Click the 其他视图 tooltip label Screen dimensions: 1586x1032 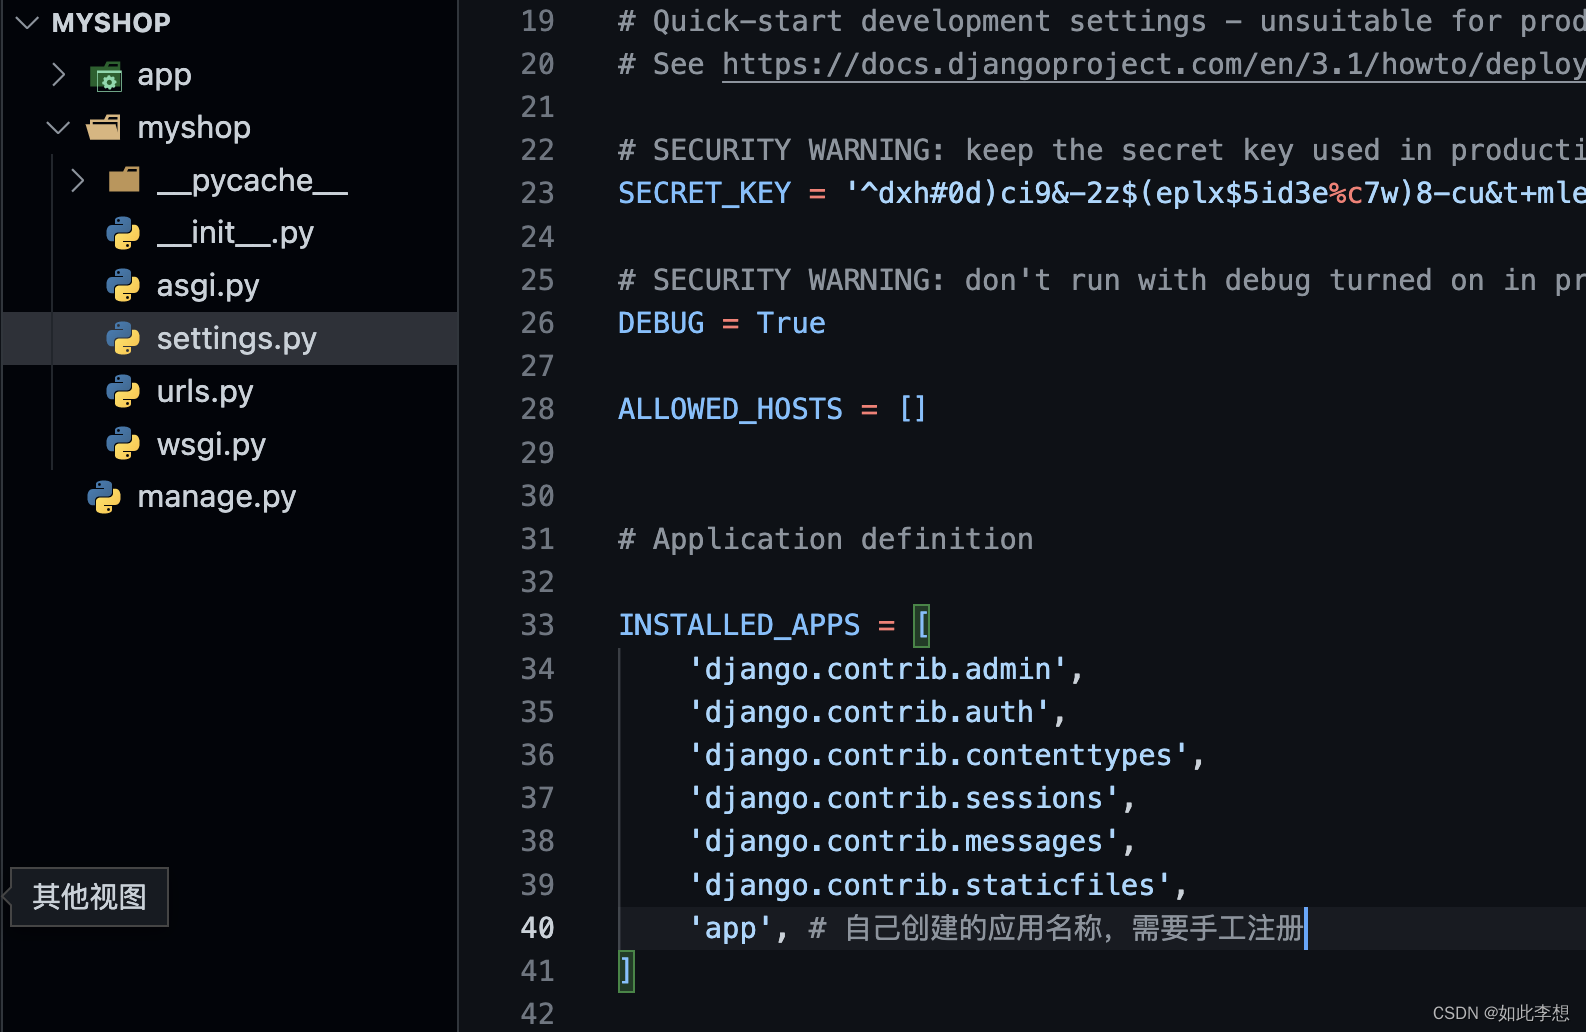click(x=89, y=897)
